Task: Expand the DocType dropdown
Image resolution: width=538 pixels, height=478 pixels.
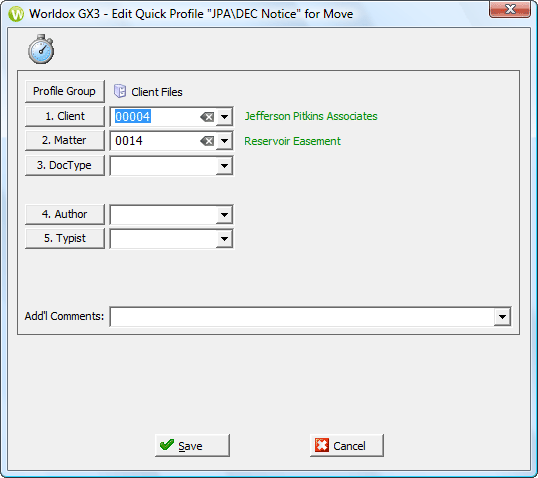Action: click(224, 166)
